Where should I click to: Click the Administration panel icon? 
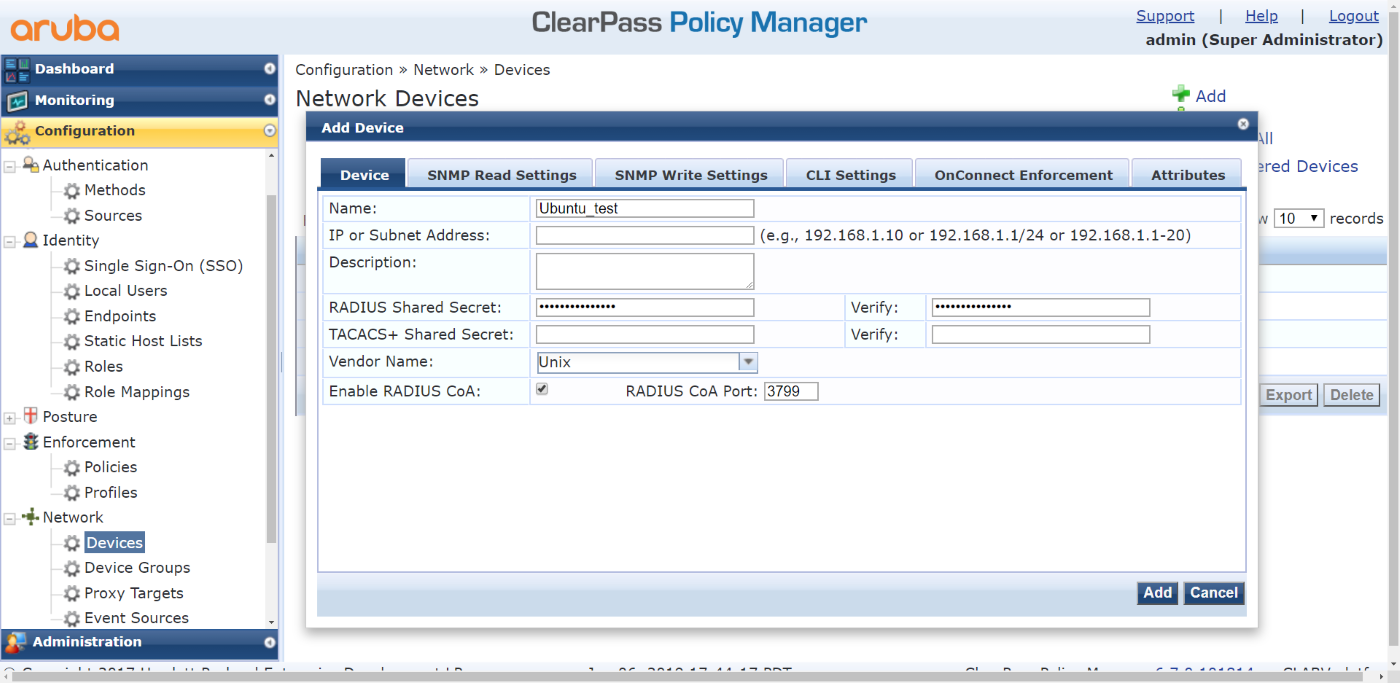click(x=16, y=642)
